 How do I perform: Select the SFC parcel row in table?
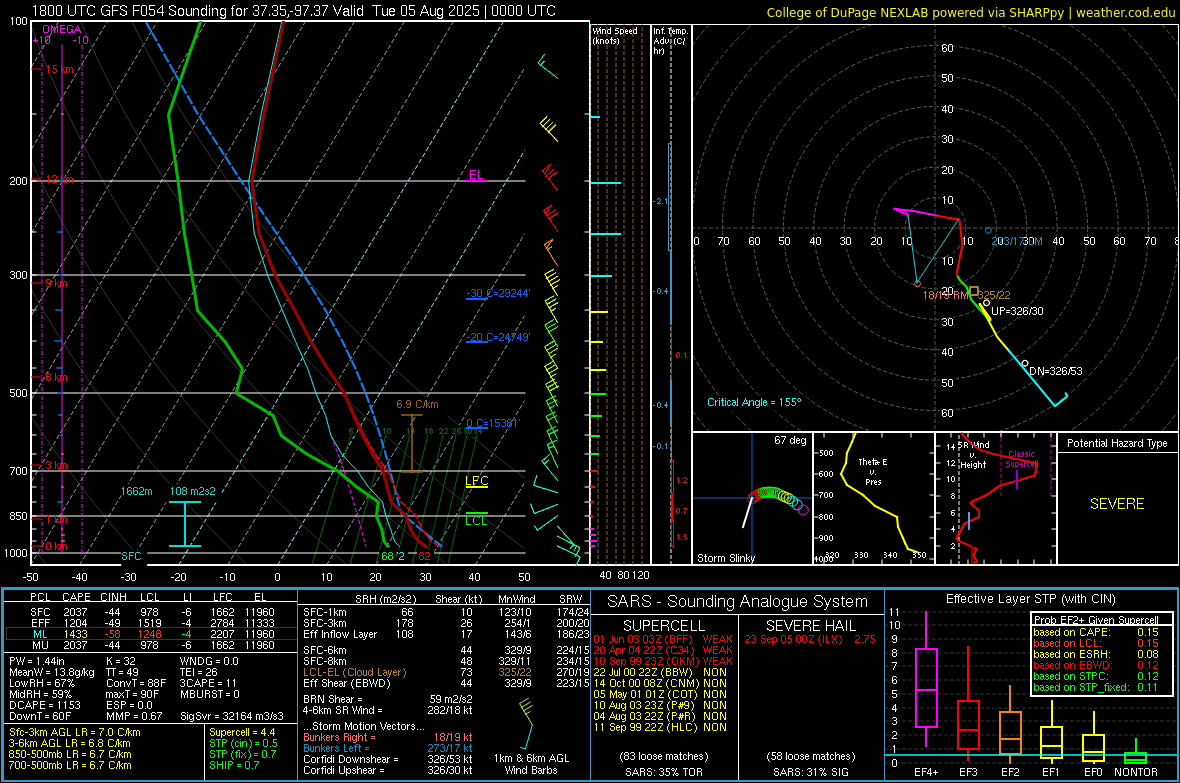151,612
